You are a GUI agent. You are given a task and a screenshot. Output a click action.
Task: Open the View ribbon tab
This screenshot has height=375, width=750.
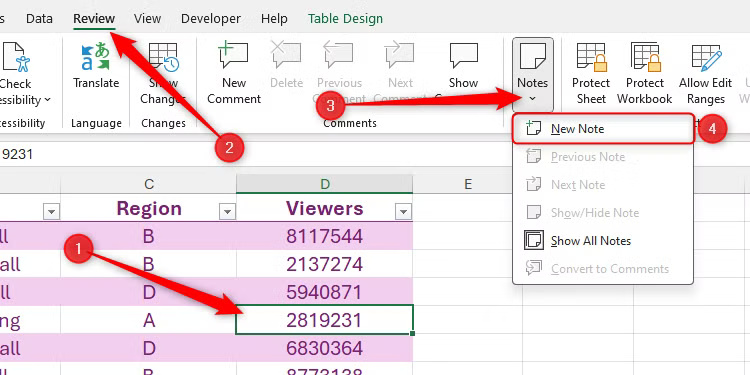[x=147, y=19]
